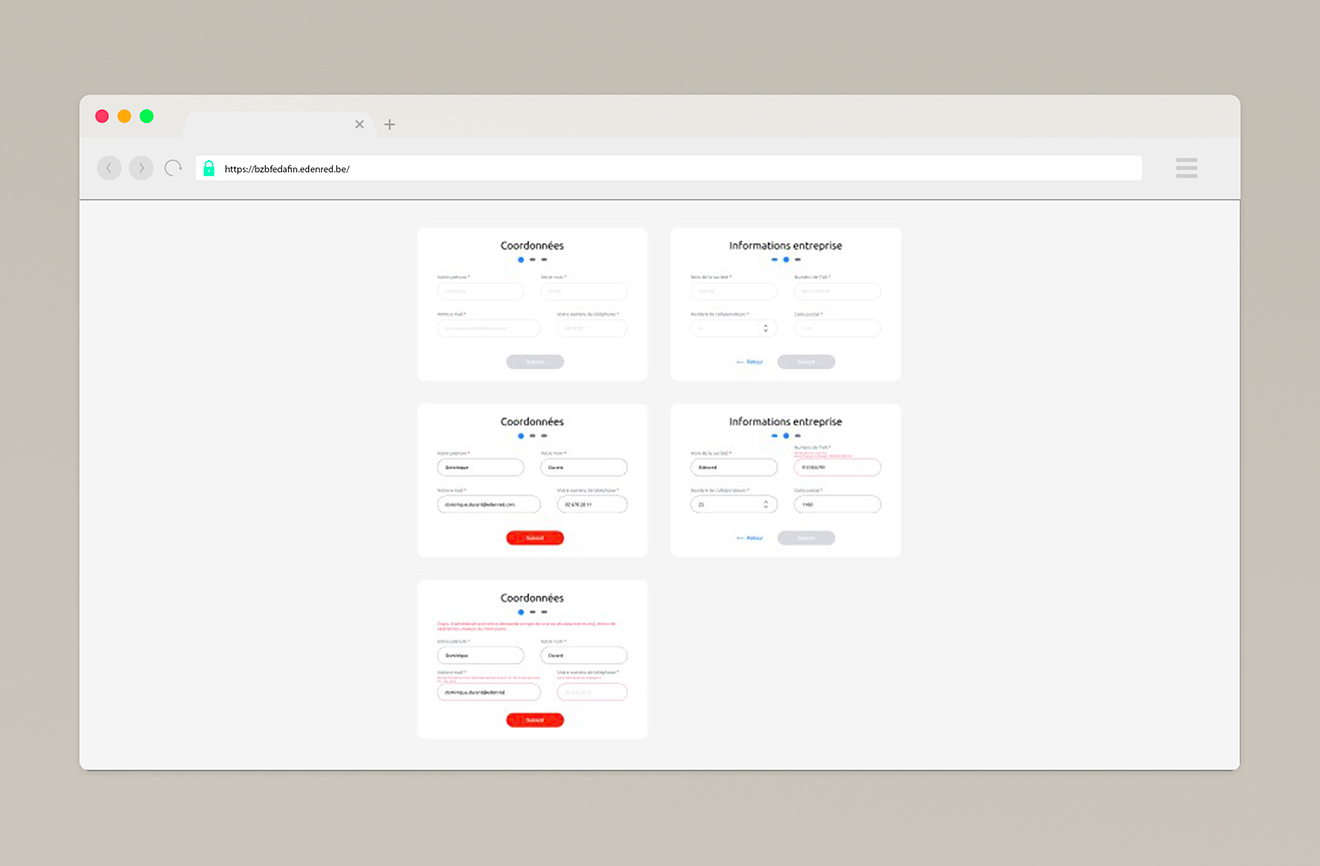This screenshot has width=1320, height=866.
Task: Increase the empty collaborateurs stepper with the up arrow
Action: (x=766, y=325)
